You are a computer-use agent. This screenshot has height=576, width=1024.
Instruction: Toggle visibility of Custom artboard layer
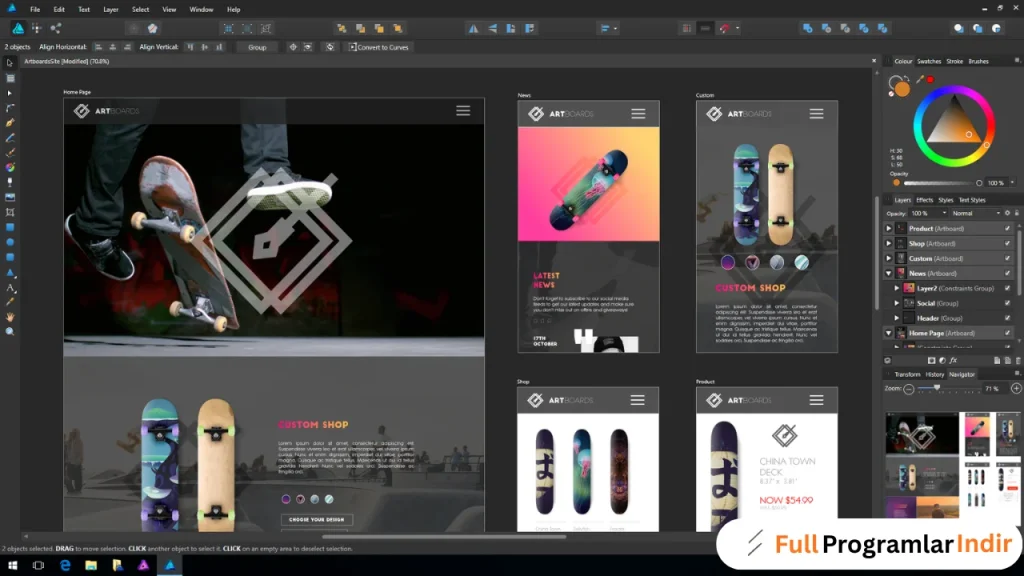point(1008,259)
